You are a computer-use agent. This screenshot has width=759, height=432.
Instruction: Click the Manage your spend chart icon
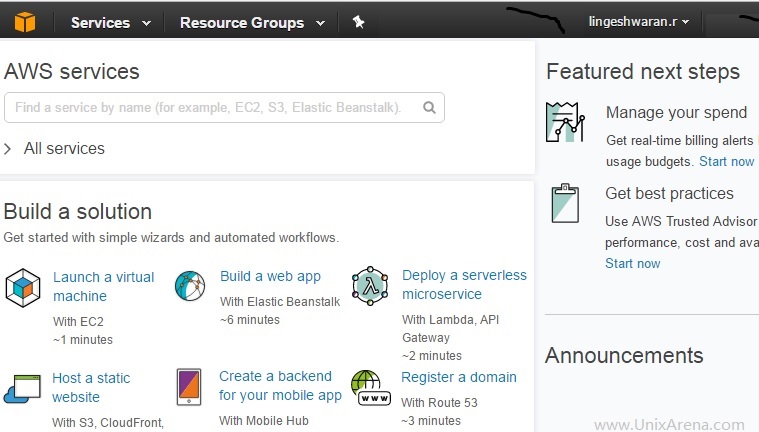pos(565,122)
